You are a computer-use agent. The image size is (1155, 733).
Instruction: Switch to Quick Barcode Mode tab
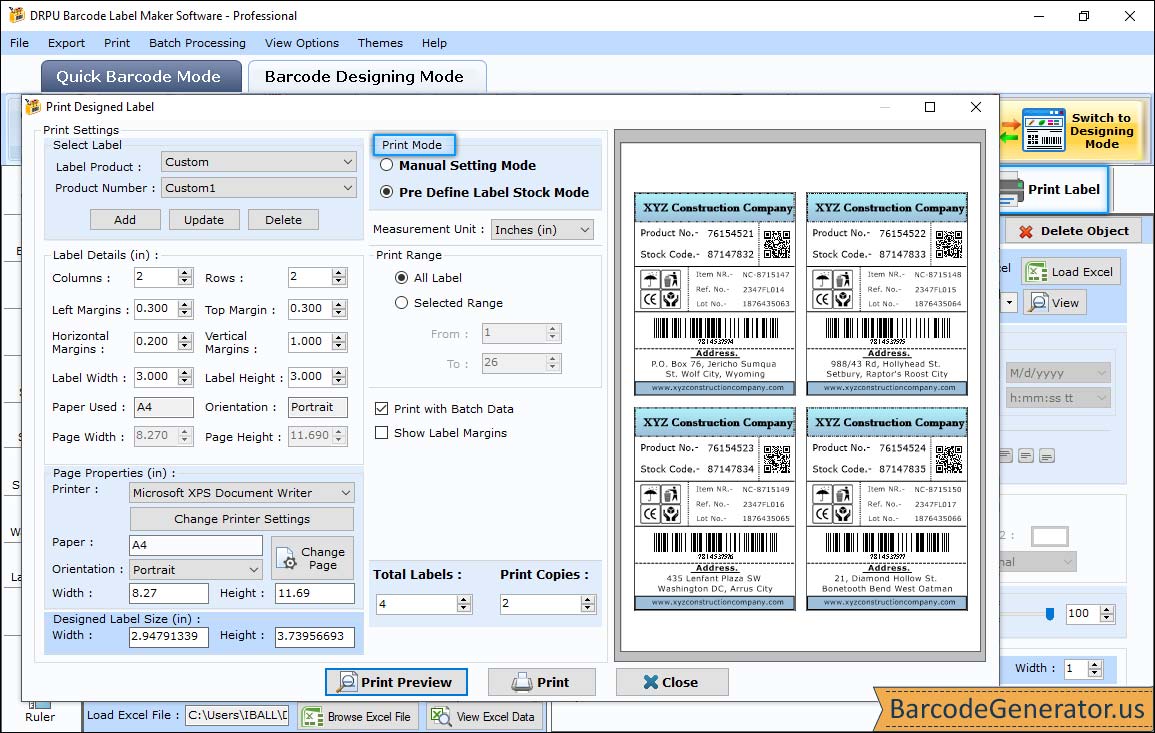[139, 77]
